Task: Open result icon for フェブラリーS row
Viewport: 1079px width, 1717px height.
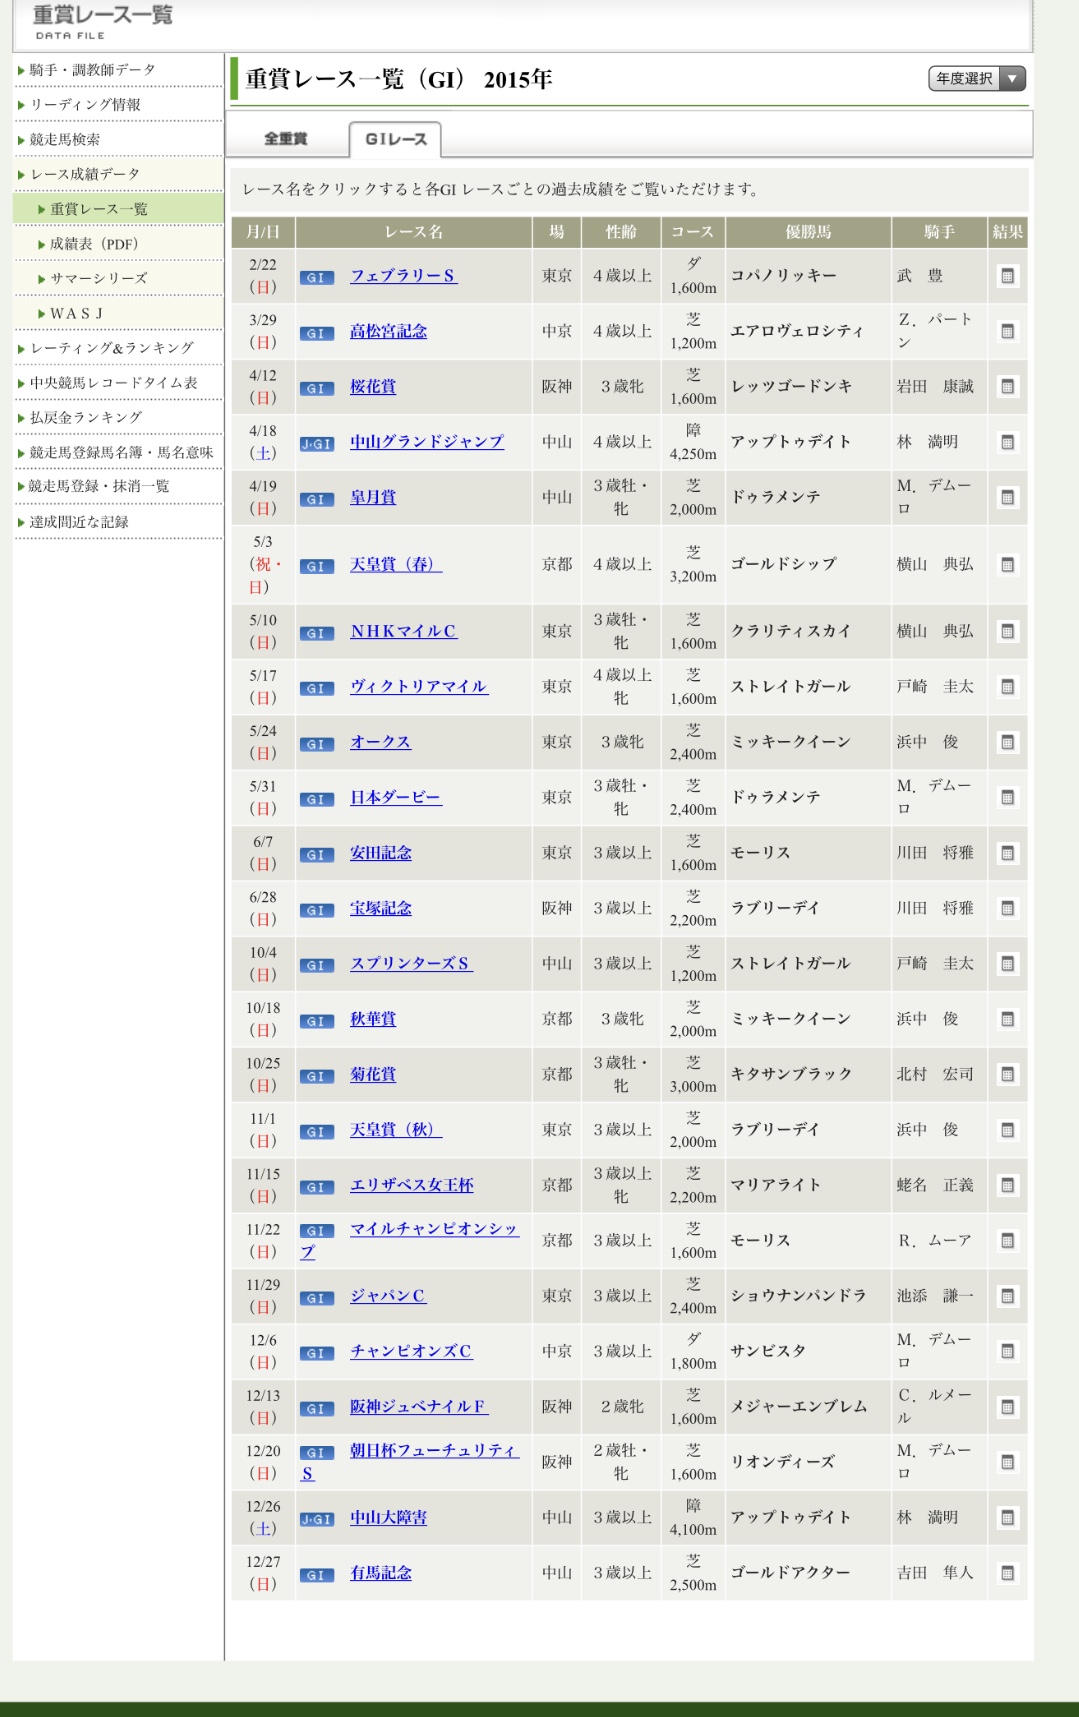Action: (x=1007, y=276)
